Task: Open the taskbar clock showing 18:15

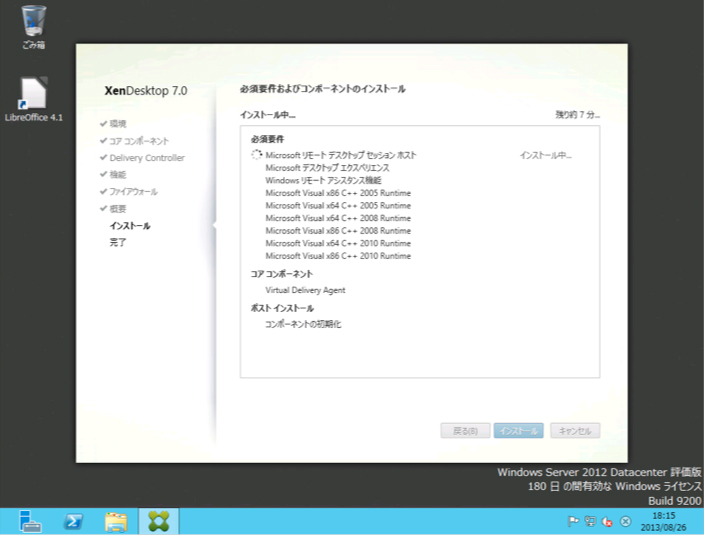Action: pos(664,522)
